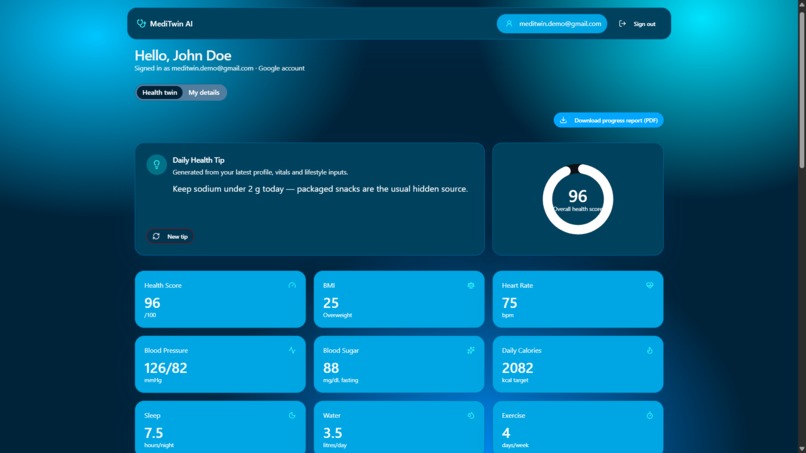Screen dimensions: 806x453
Task: Click the Blood Pressure value 126/82
Action: pyautogui.click(x=166, y=368)
